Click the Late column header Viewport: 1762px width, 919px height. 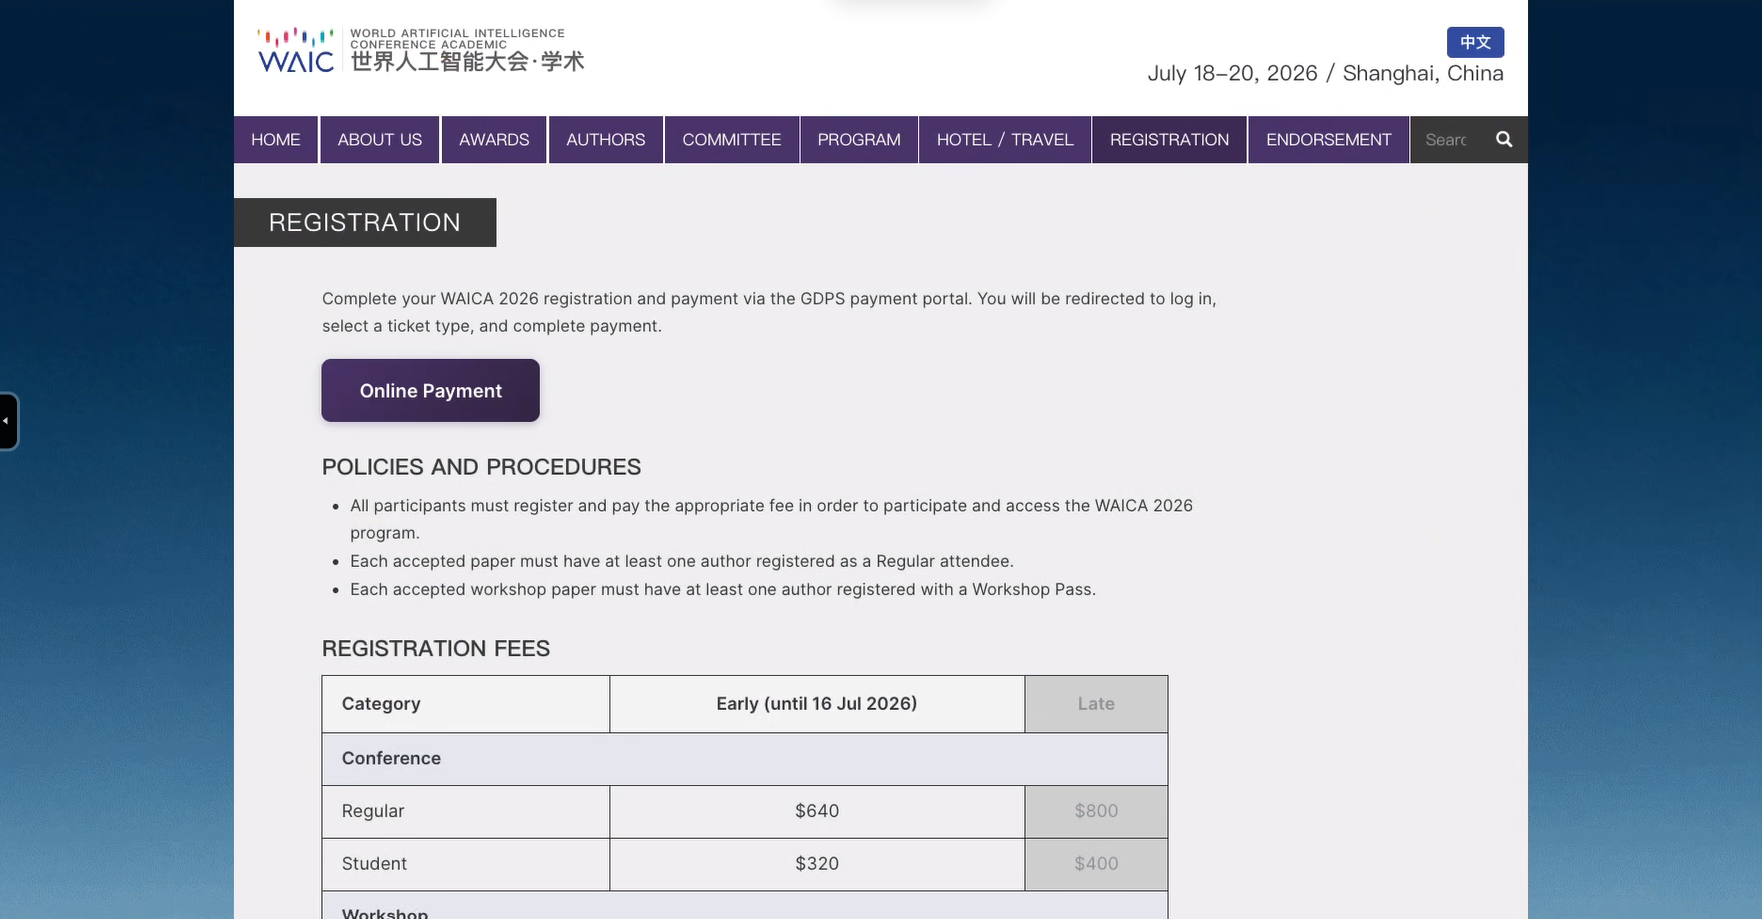point(1096,703)
